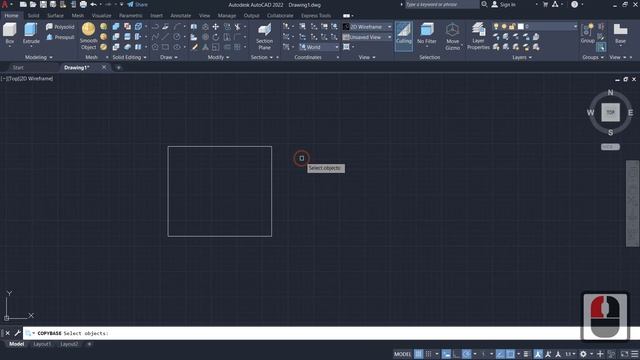This screenshot has width=640, height=360.
Task: Click the Presspull tool
Action: tap(60, 37)
